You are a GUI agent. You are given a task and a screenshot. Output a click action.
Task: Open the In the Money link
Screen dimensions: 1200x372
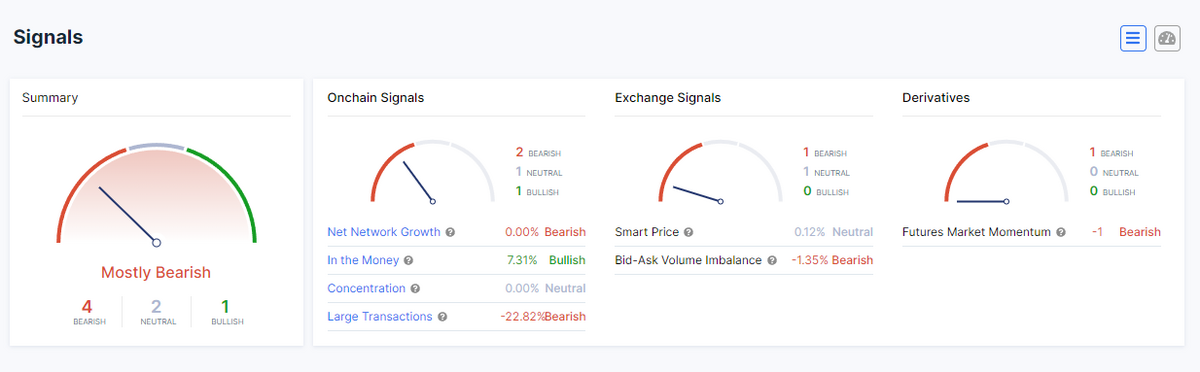coord(363,260)
